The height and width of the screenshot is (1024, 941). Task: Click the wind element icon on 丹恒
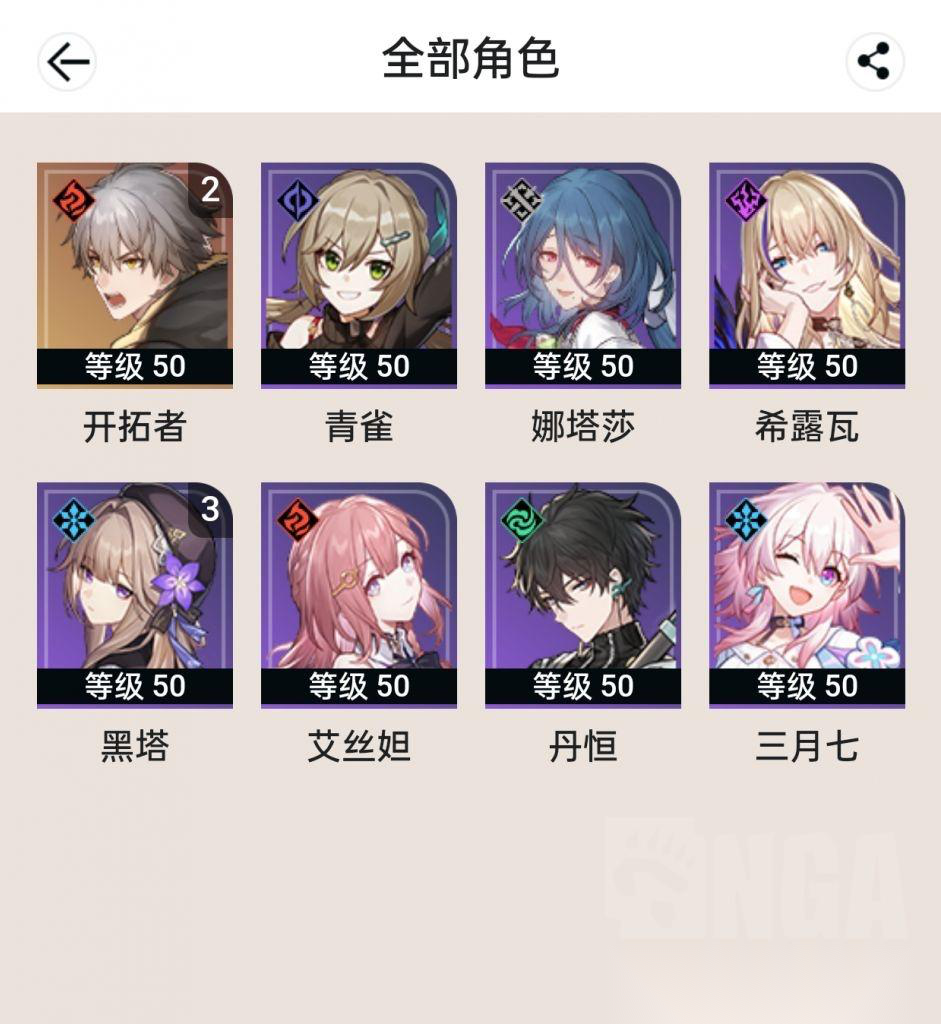coord(521,520)
